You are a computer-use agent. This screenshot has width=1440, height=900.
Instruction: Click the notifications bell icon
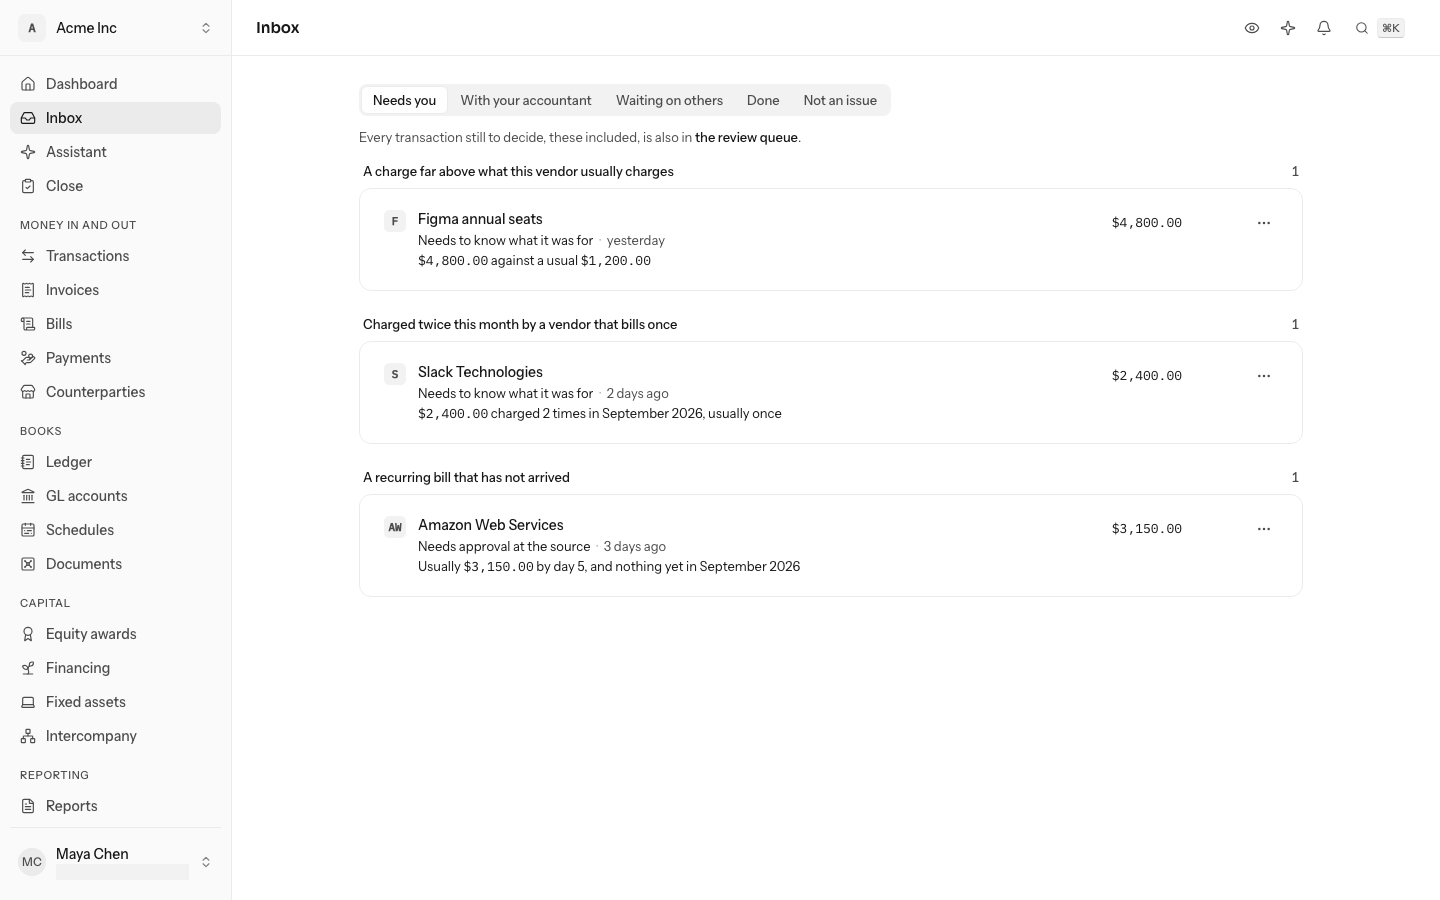[1324, 28]
